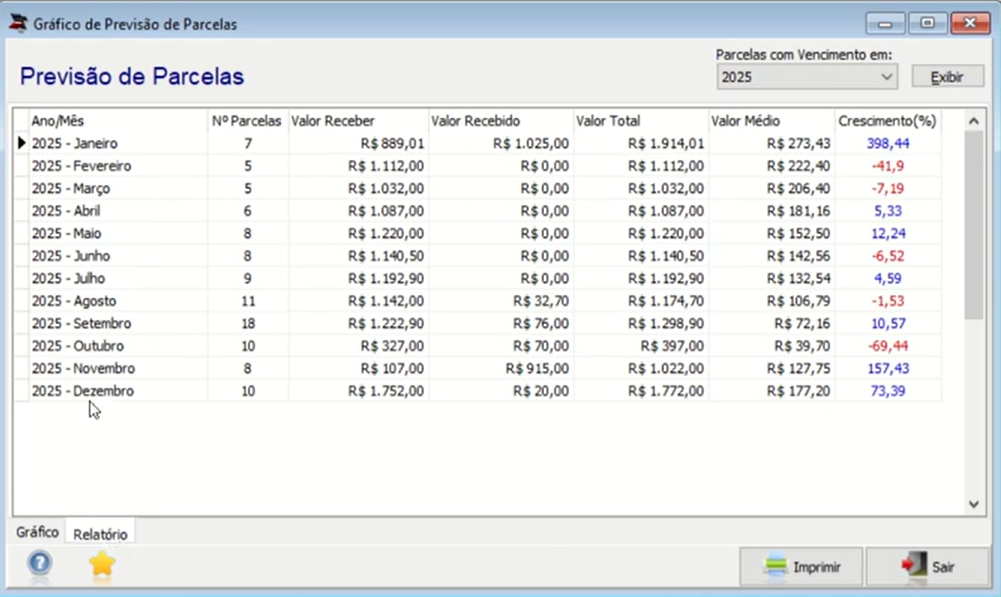This screenshot has height=597, width=1001.
Task: Select the 2025 - Junho row
Action: coord(478,256)
